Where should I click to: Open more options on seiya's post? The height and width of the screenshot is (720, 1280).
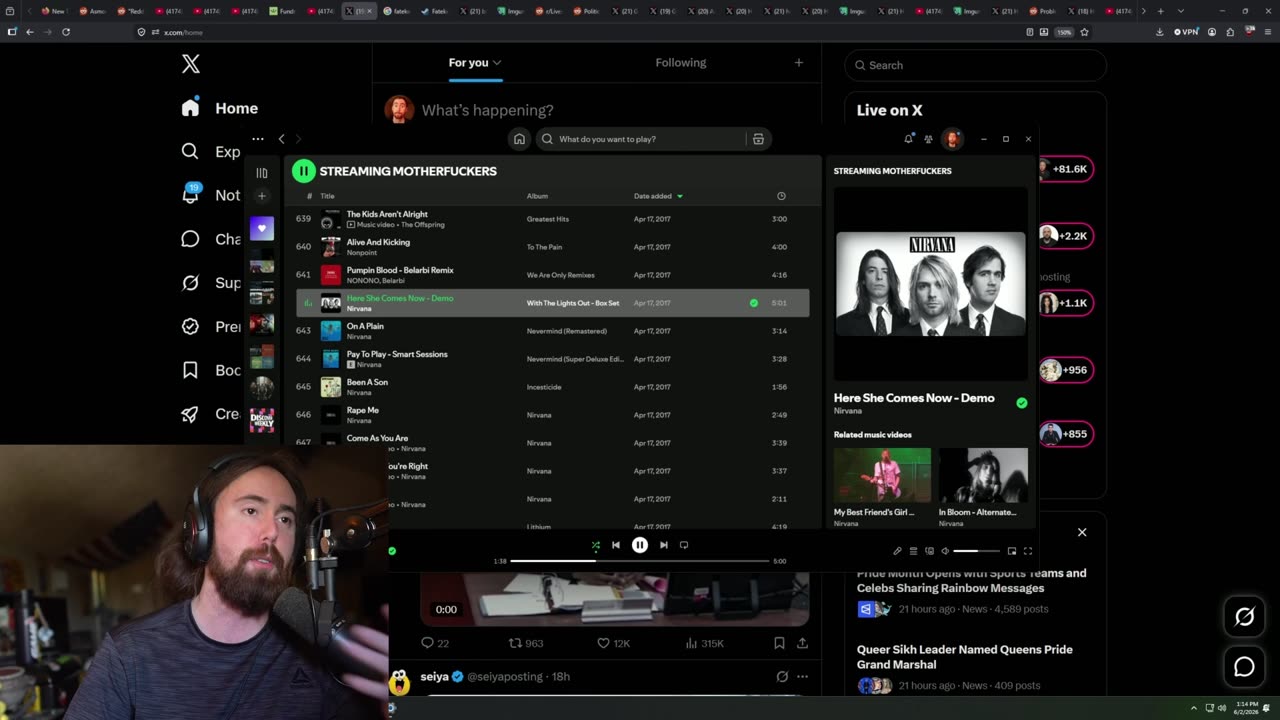802,677
